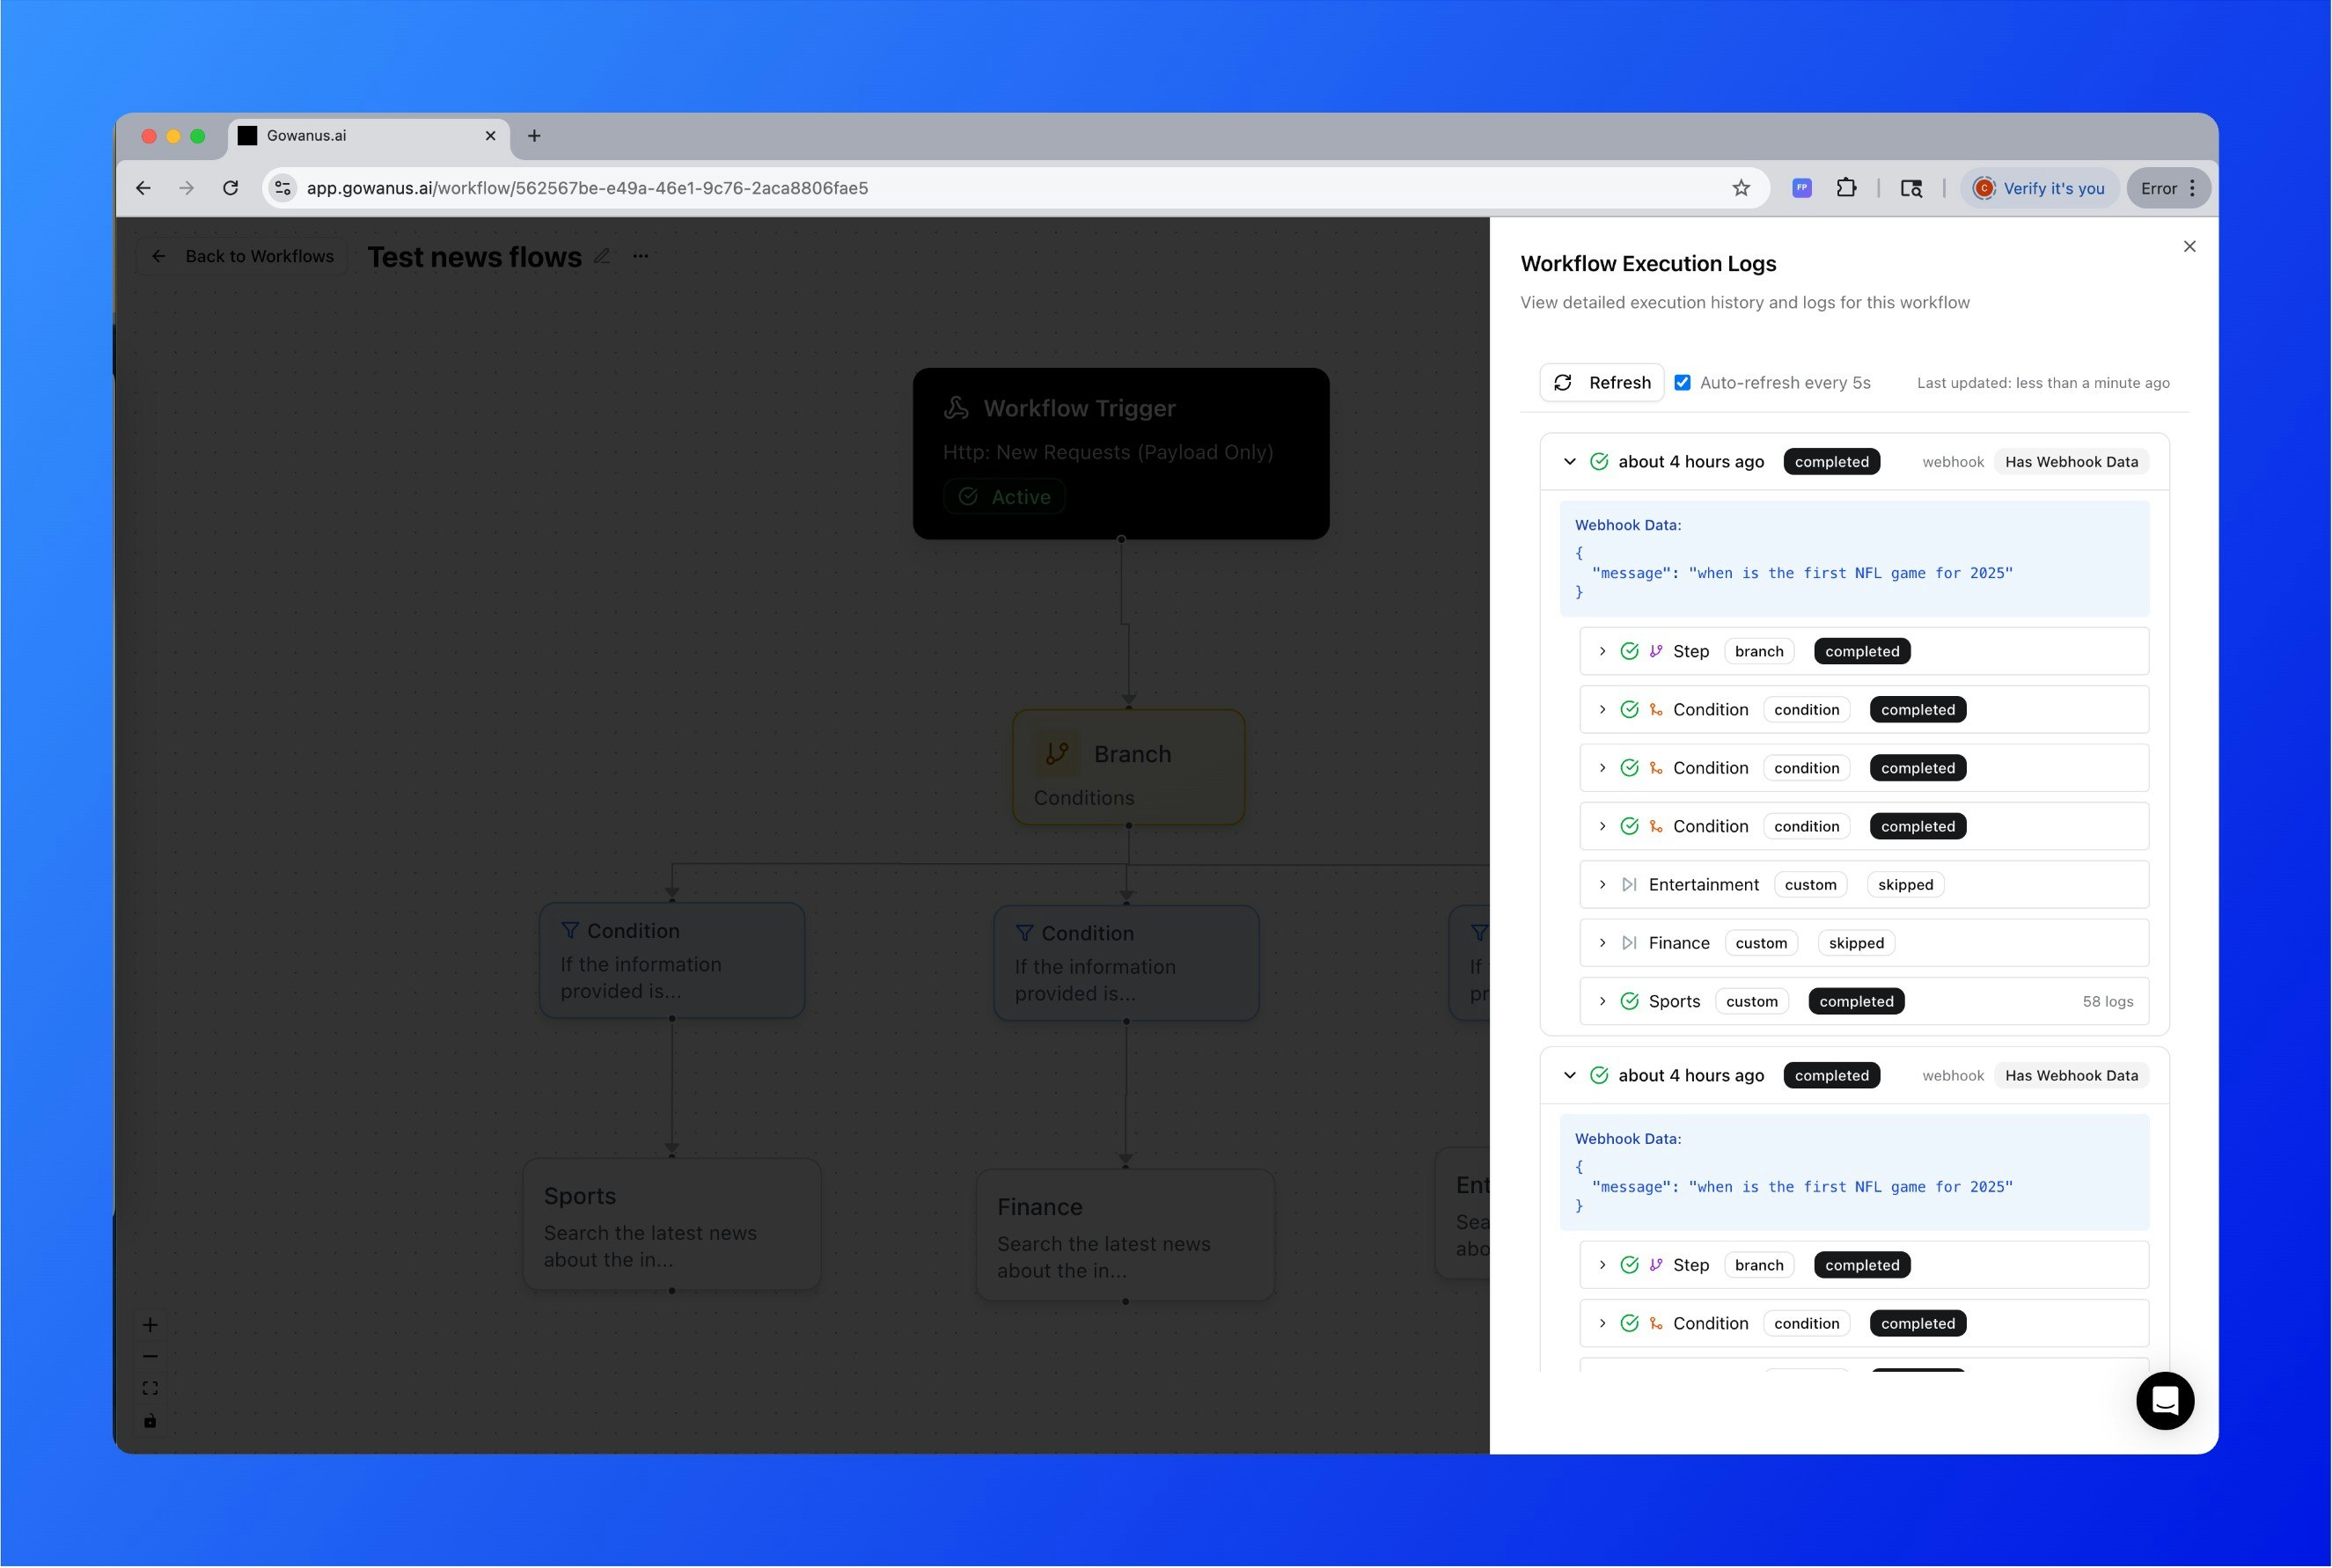Expand the Entertainment custom skipped row

point(1602,885)
